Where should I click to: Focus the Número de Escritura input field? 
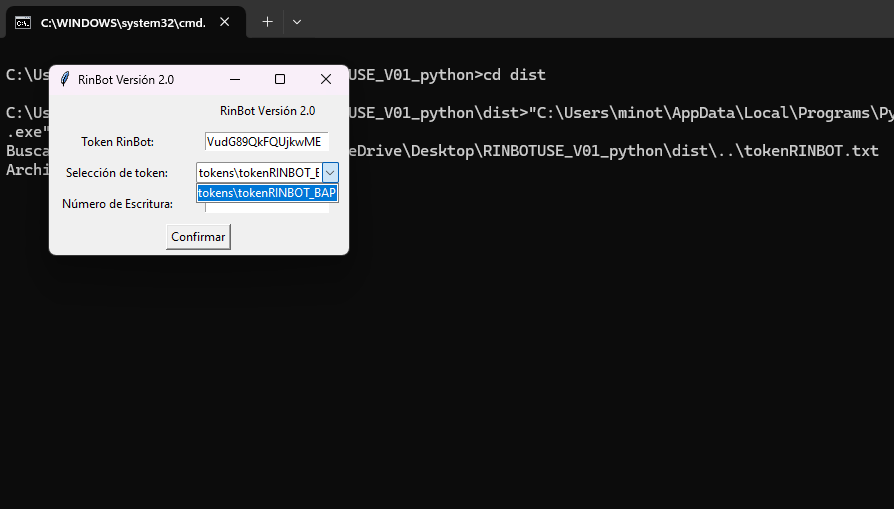pyautogui.click(x=267, y=207)
